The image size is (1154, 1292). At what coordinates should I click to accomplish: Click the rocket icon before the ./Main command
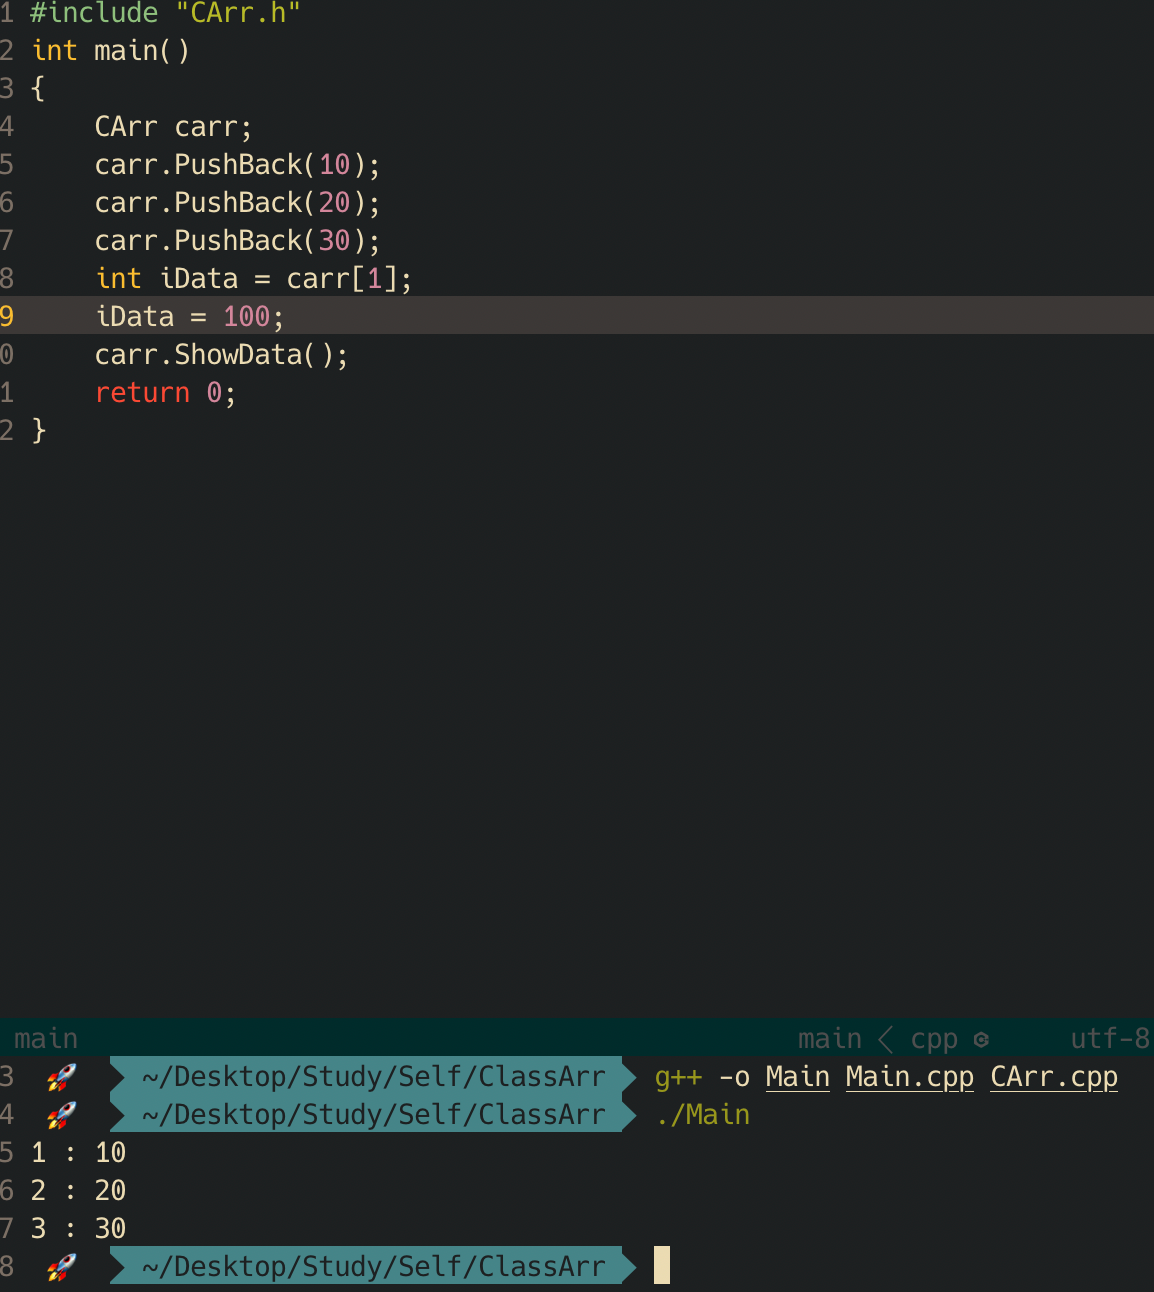point(61,1115)
